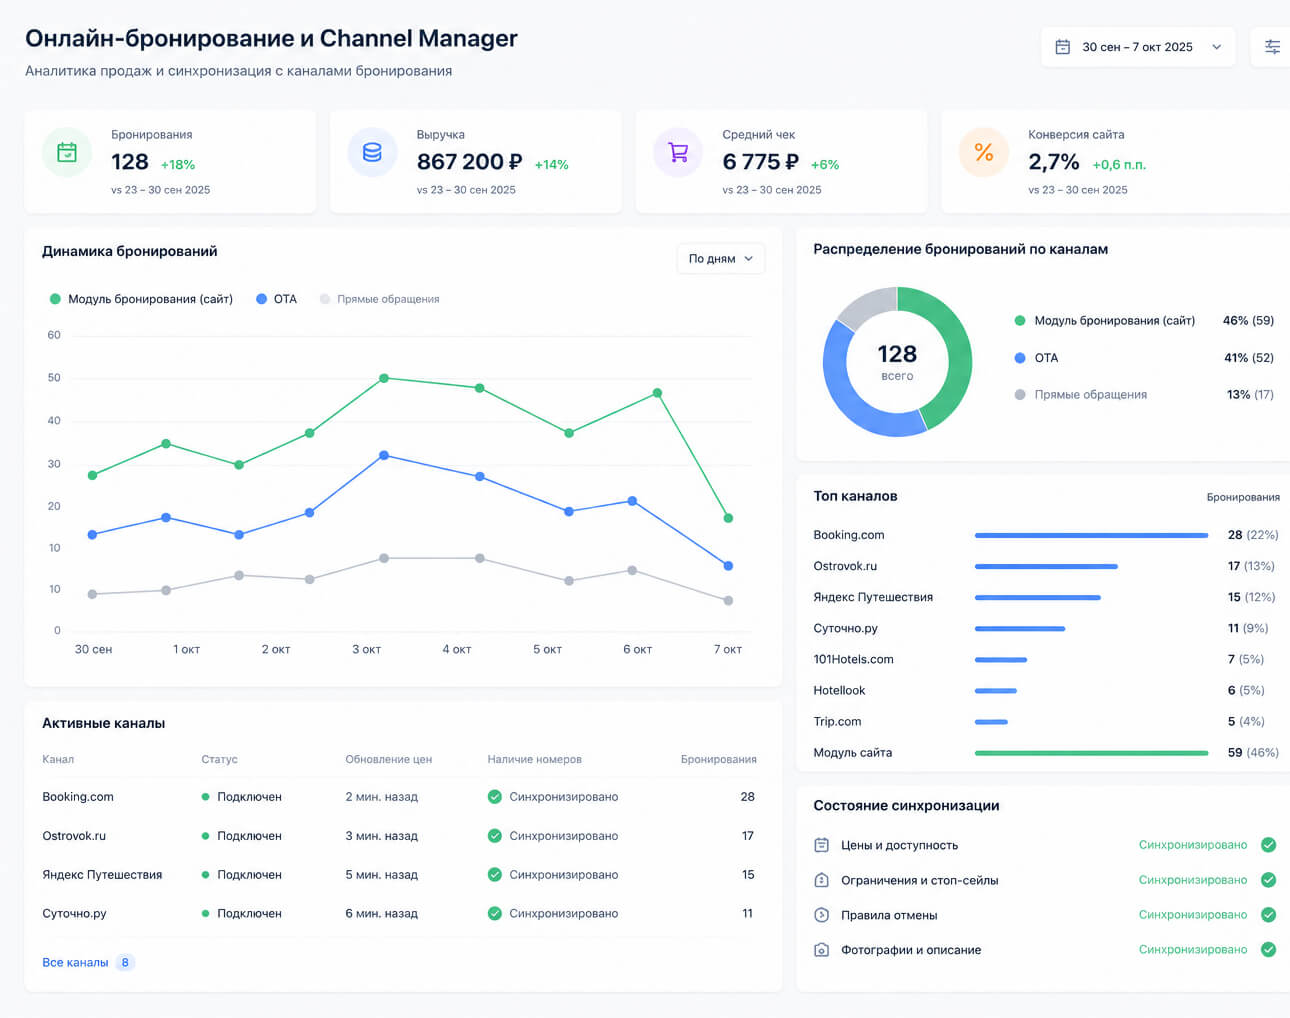The image size is (1290, 1018).
Task: Click the orange percent icon on Конверсия сайта card
Action: click(984, 153)
